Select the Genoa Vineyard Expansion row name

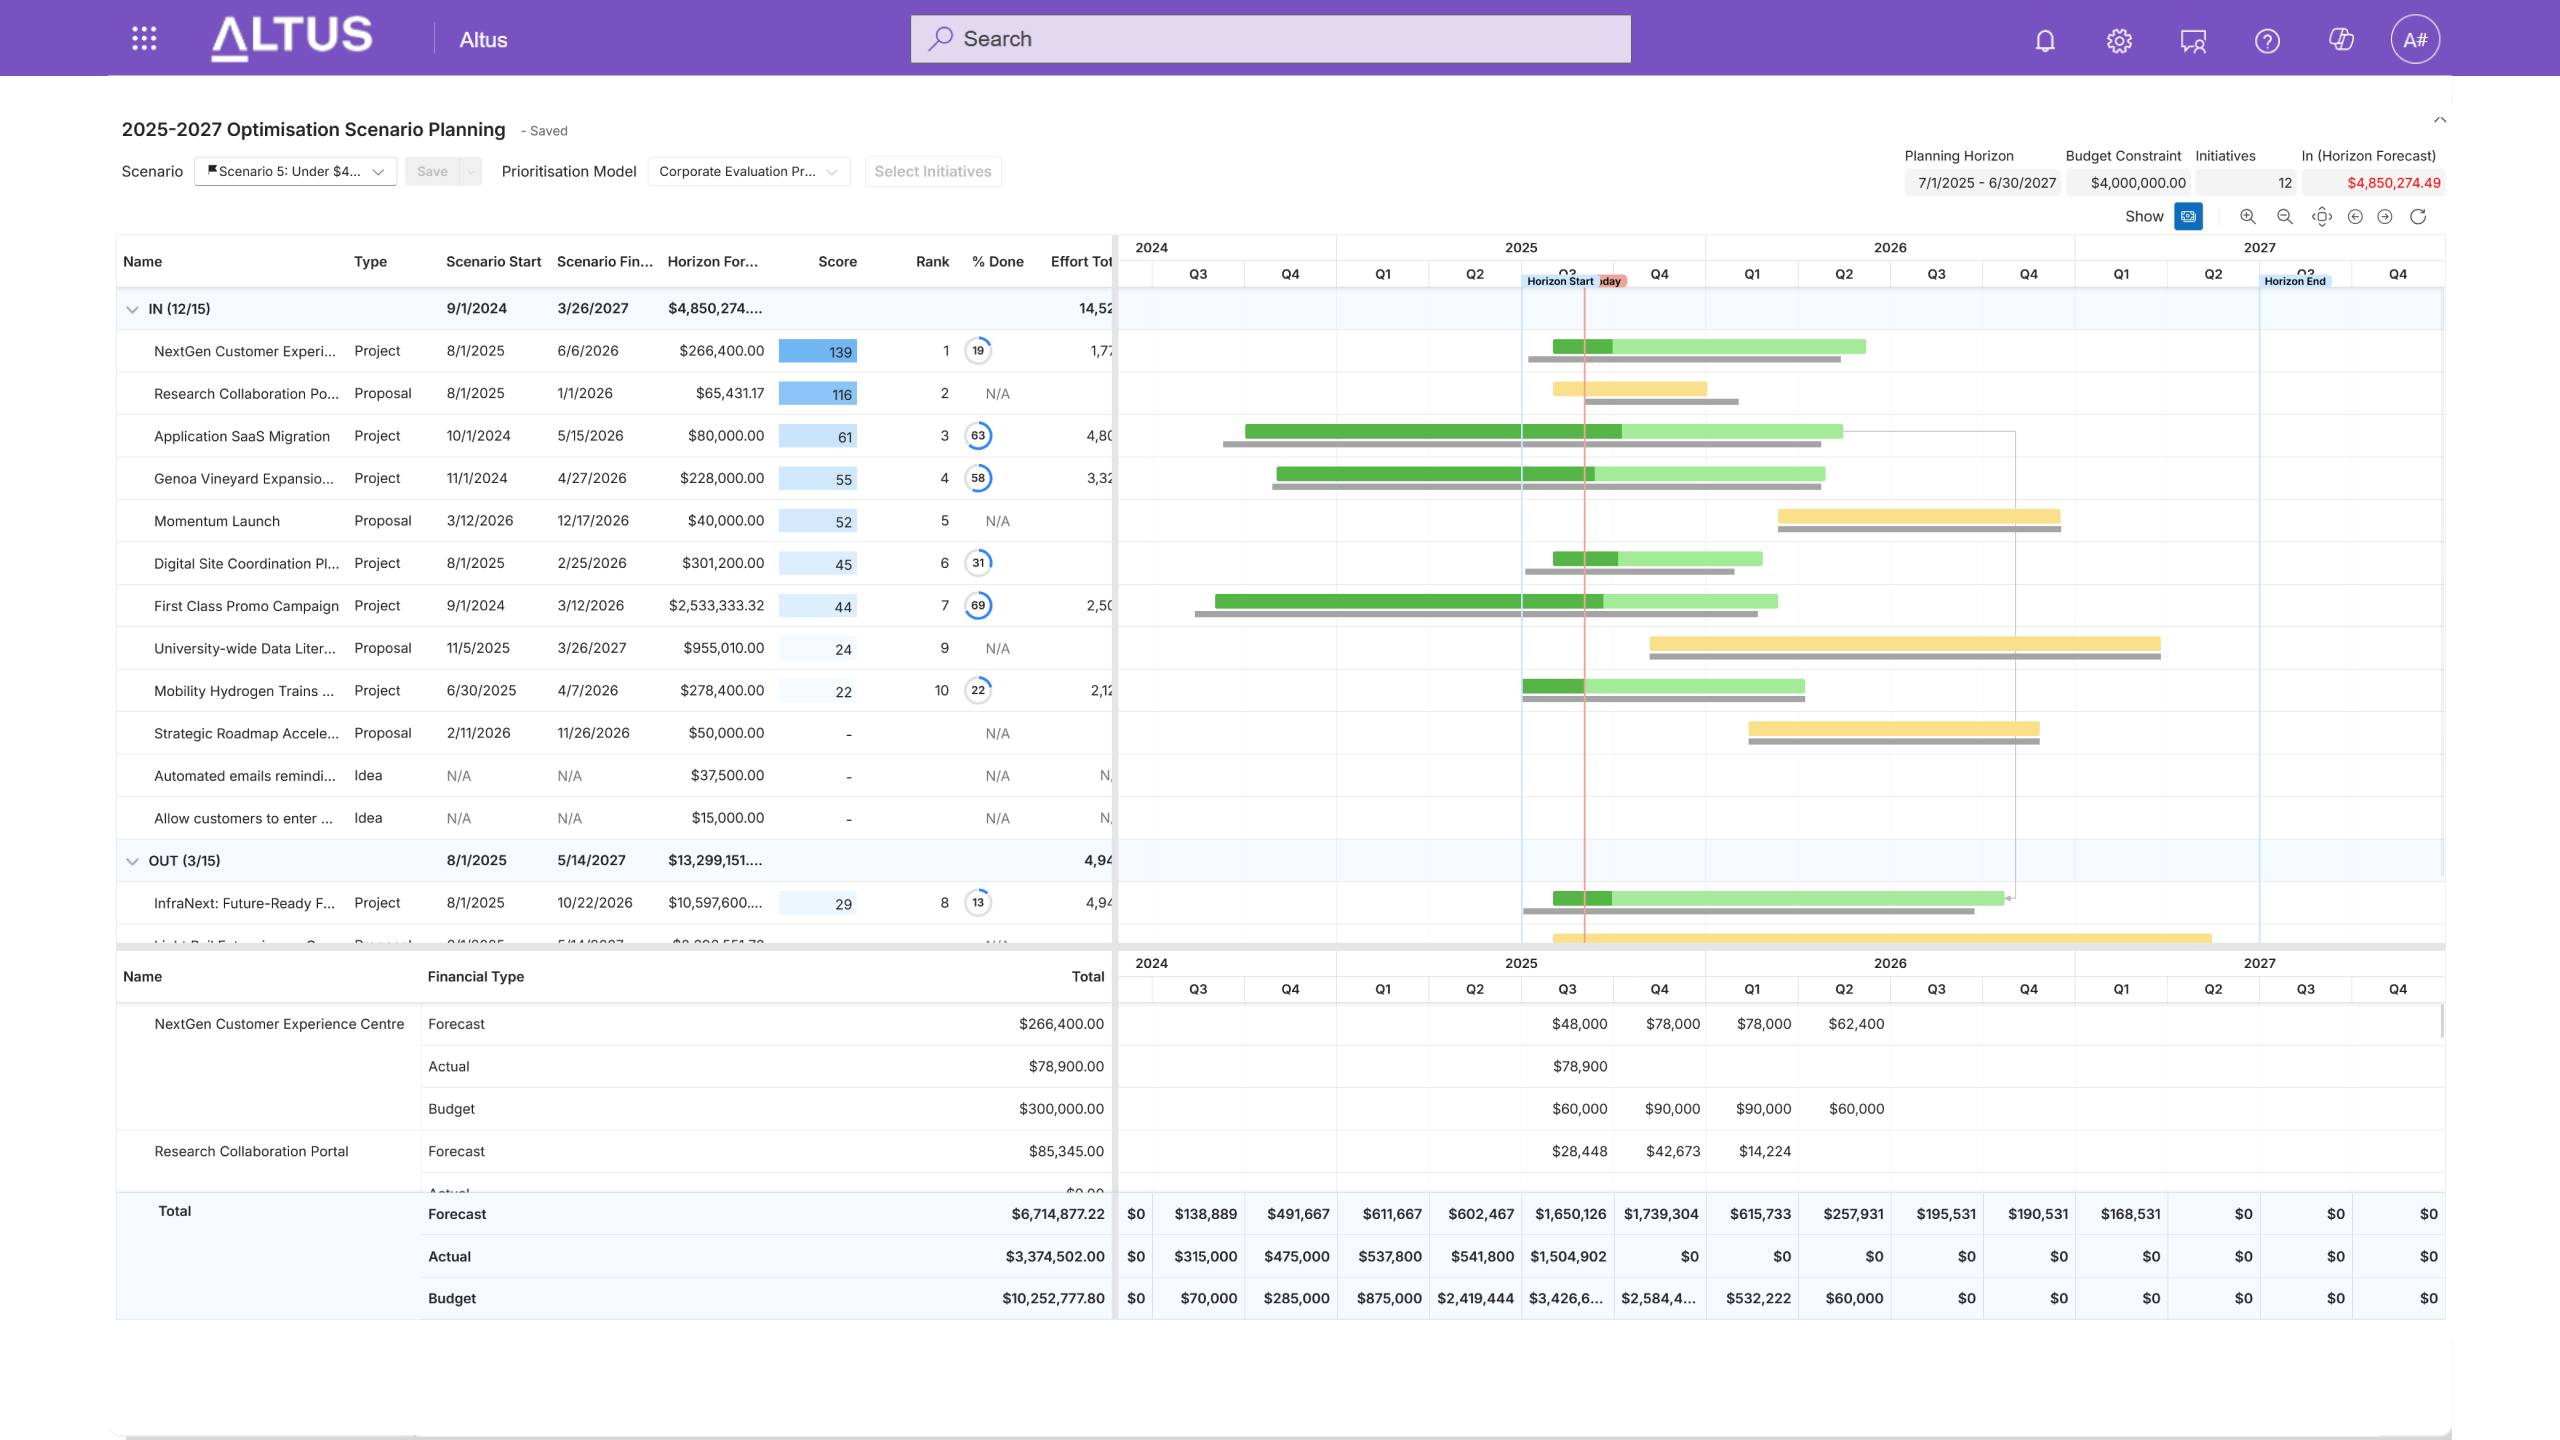click(244, 479)
